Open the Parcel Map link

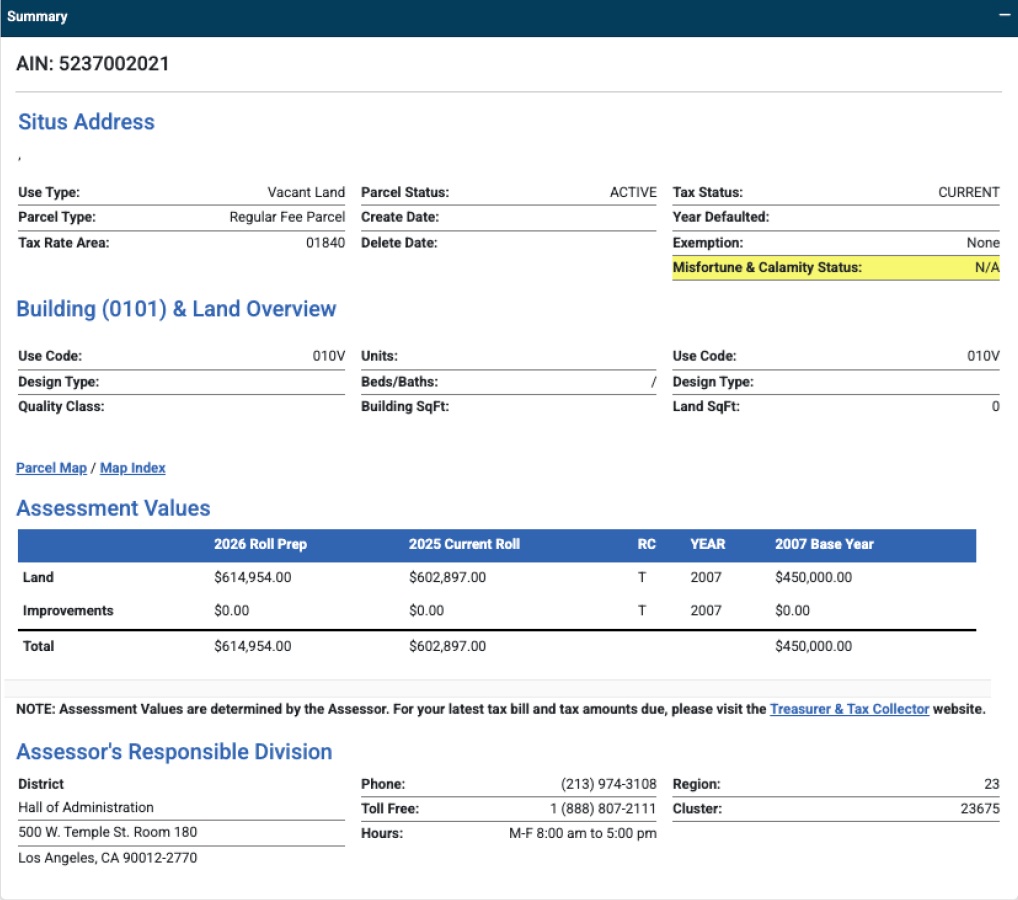(x=51, y=468)
